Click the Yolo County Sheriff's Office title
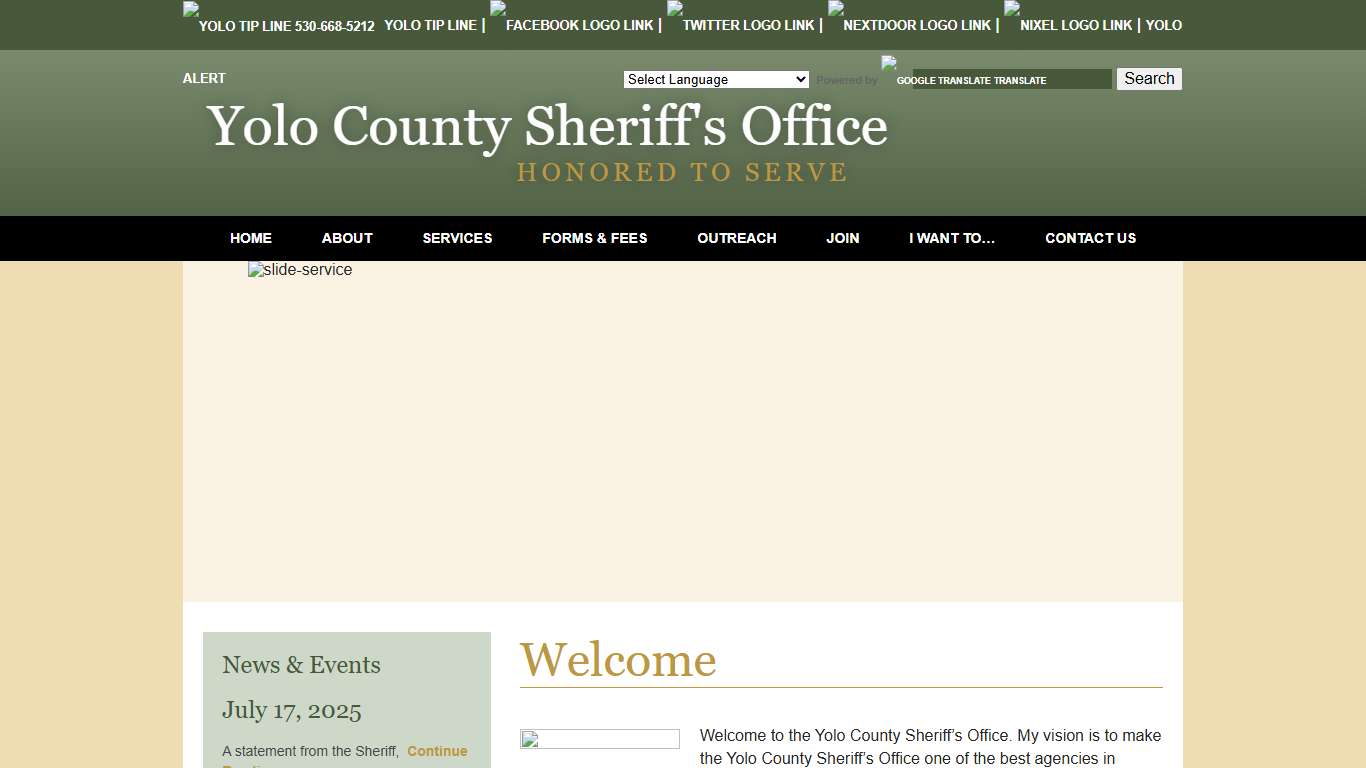Image resolution: width=1366 pixels, height=768 pixels. coord(546,128)
